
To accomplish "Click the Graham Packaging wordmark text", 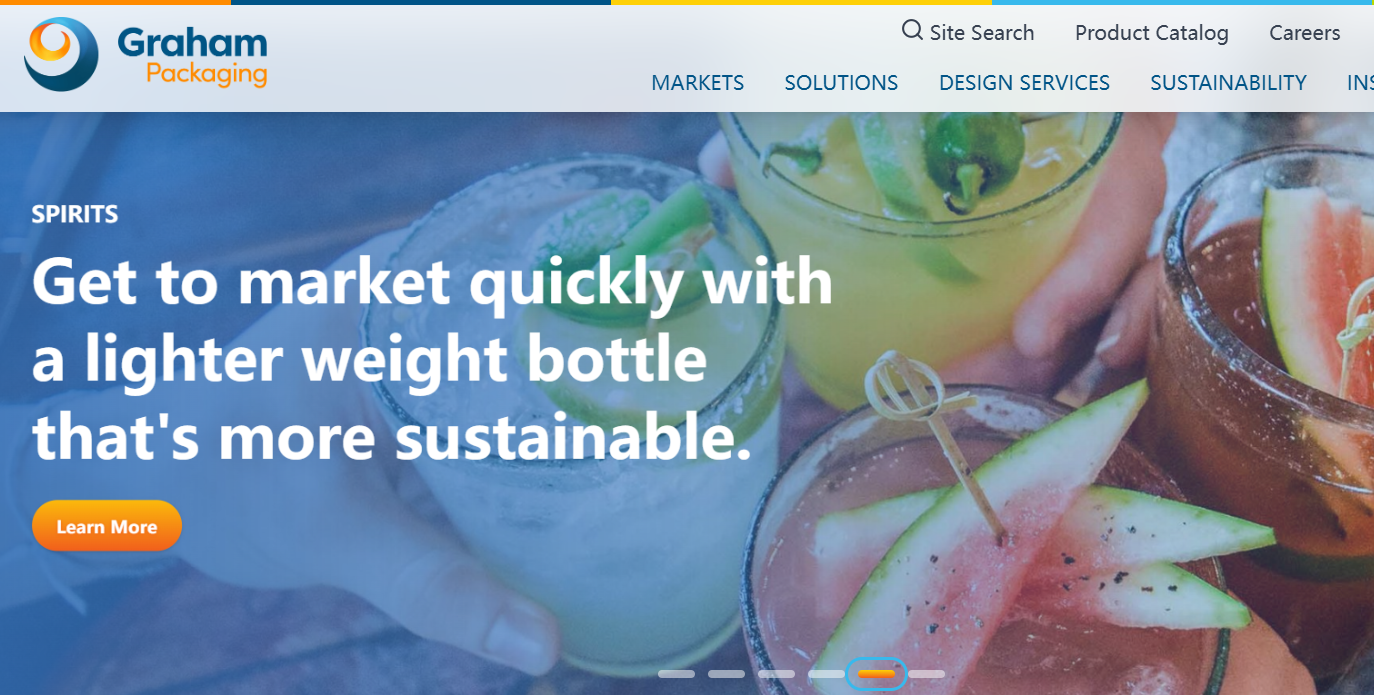I will click(192, 57).
